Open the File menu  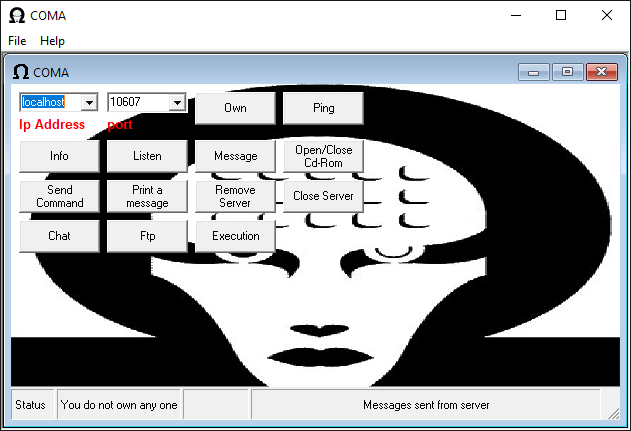point(17,41)
